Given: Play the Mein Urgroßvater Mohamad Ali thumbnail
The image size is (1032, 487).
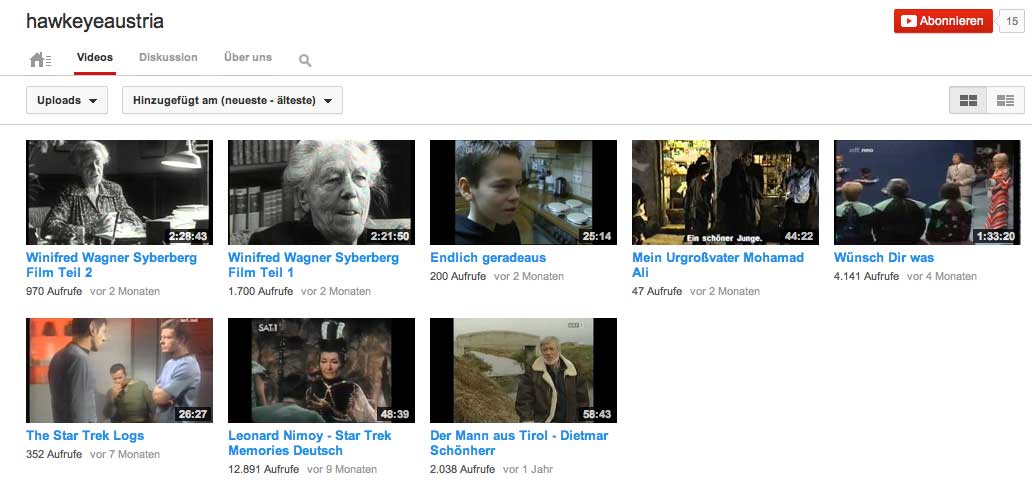Looking at the screenshot, I should pyautogui.click(x=725, y=192).
